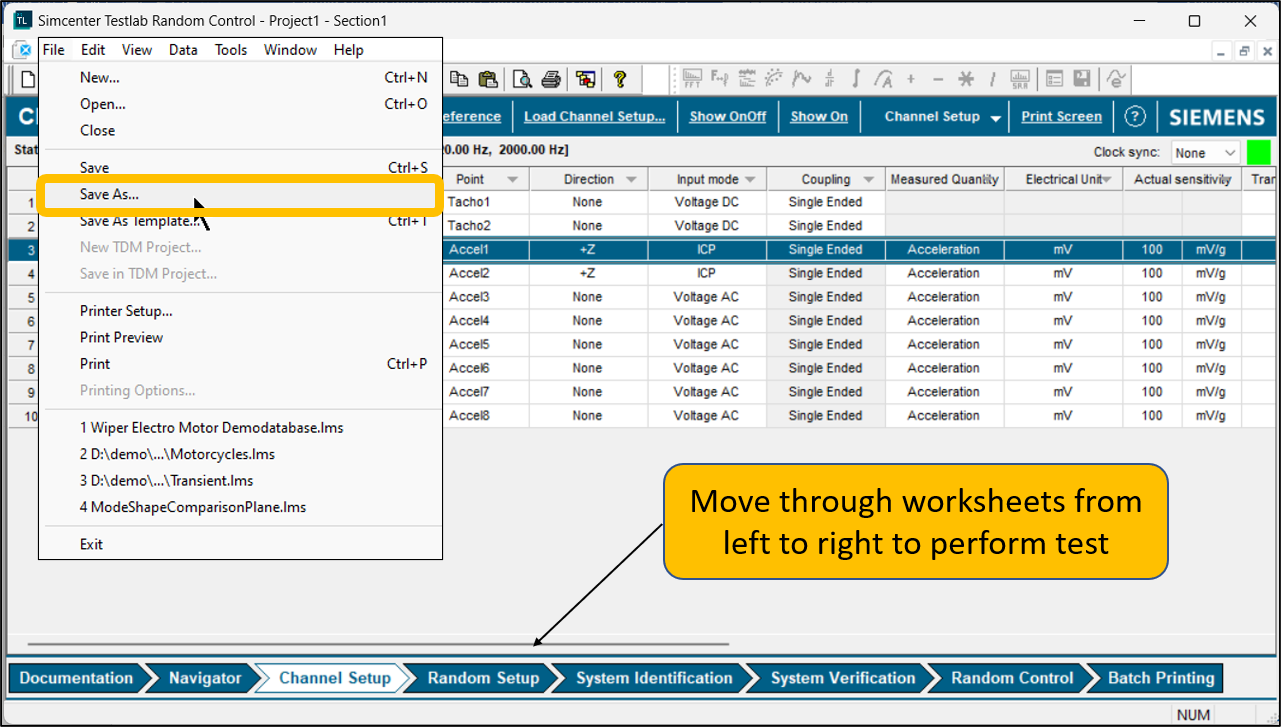The width and height of the screenshot is (1281, 727).
Task: Choose Save As... from File menu
Action: click(109, 195)
